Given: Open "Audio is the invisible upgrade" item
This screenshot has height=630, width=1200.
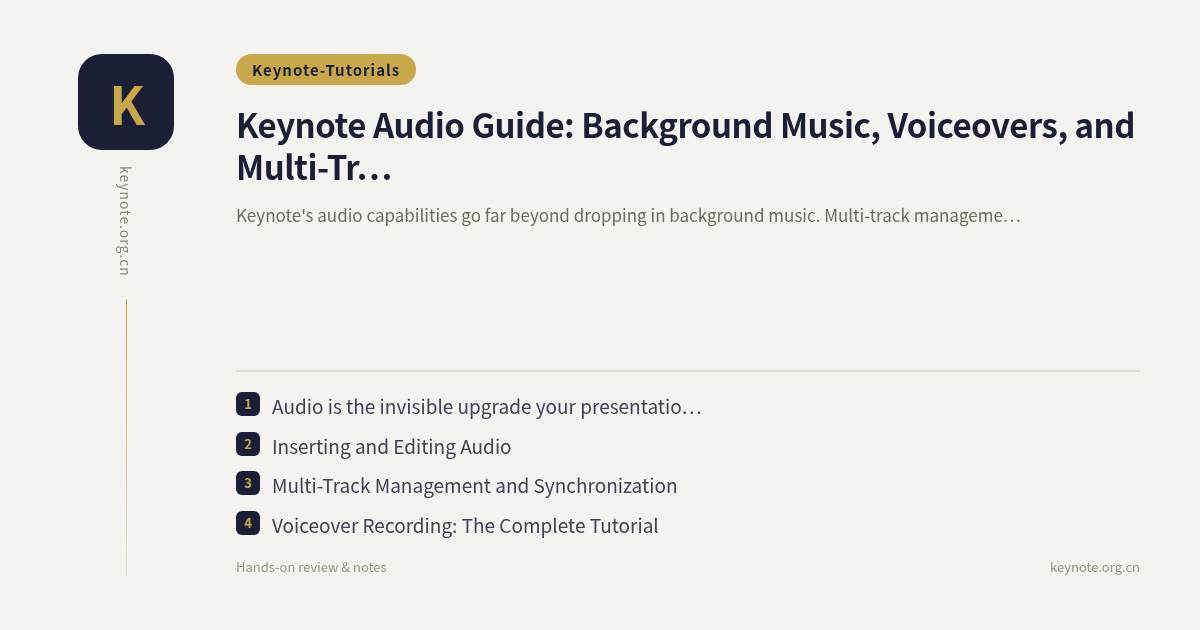Looking at the screenshot, I should 487,407.
